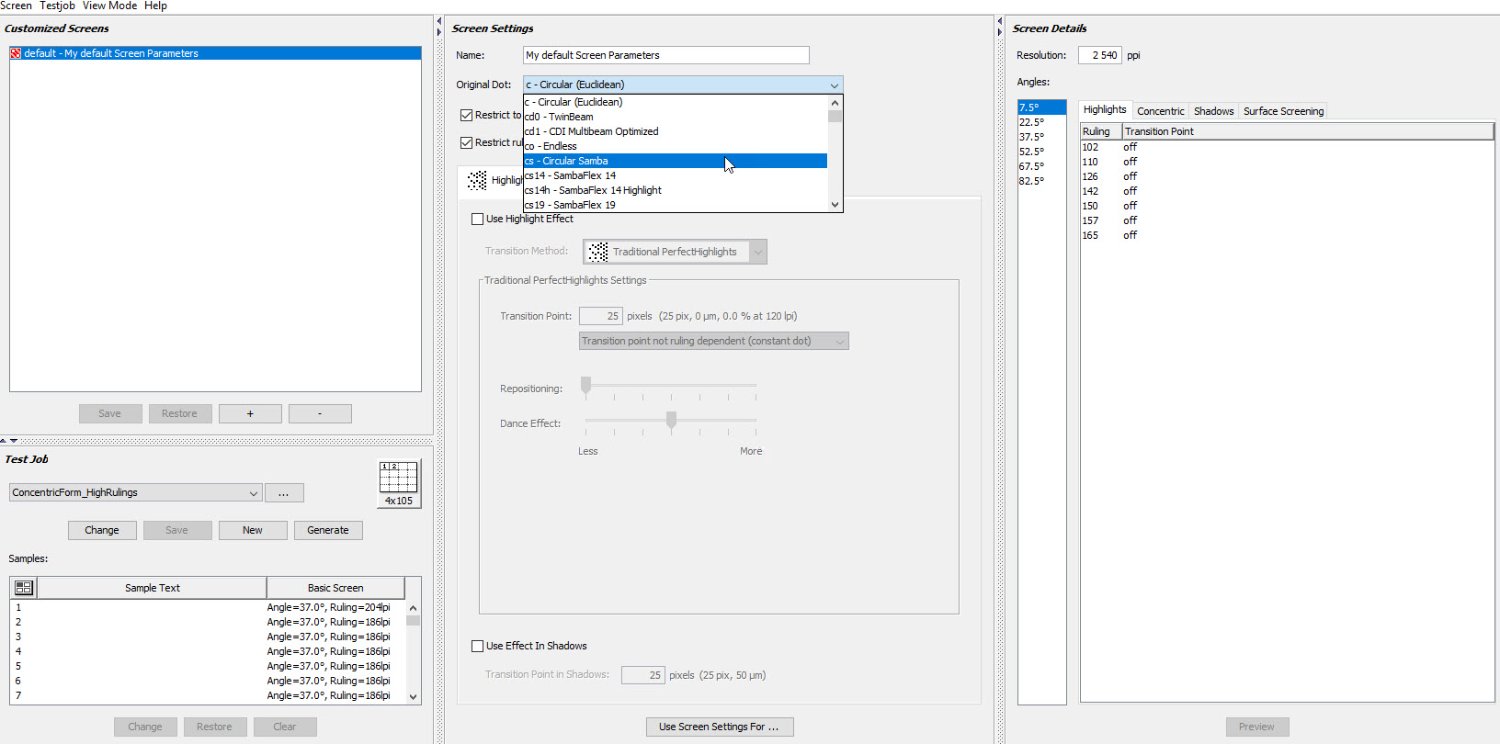Click the down arrow on divider above Test Job
Image resolution: width=1500 pixels, height=744 pixels.
tap(14, 440)
